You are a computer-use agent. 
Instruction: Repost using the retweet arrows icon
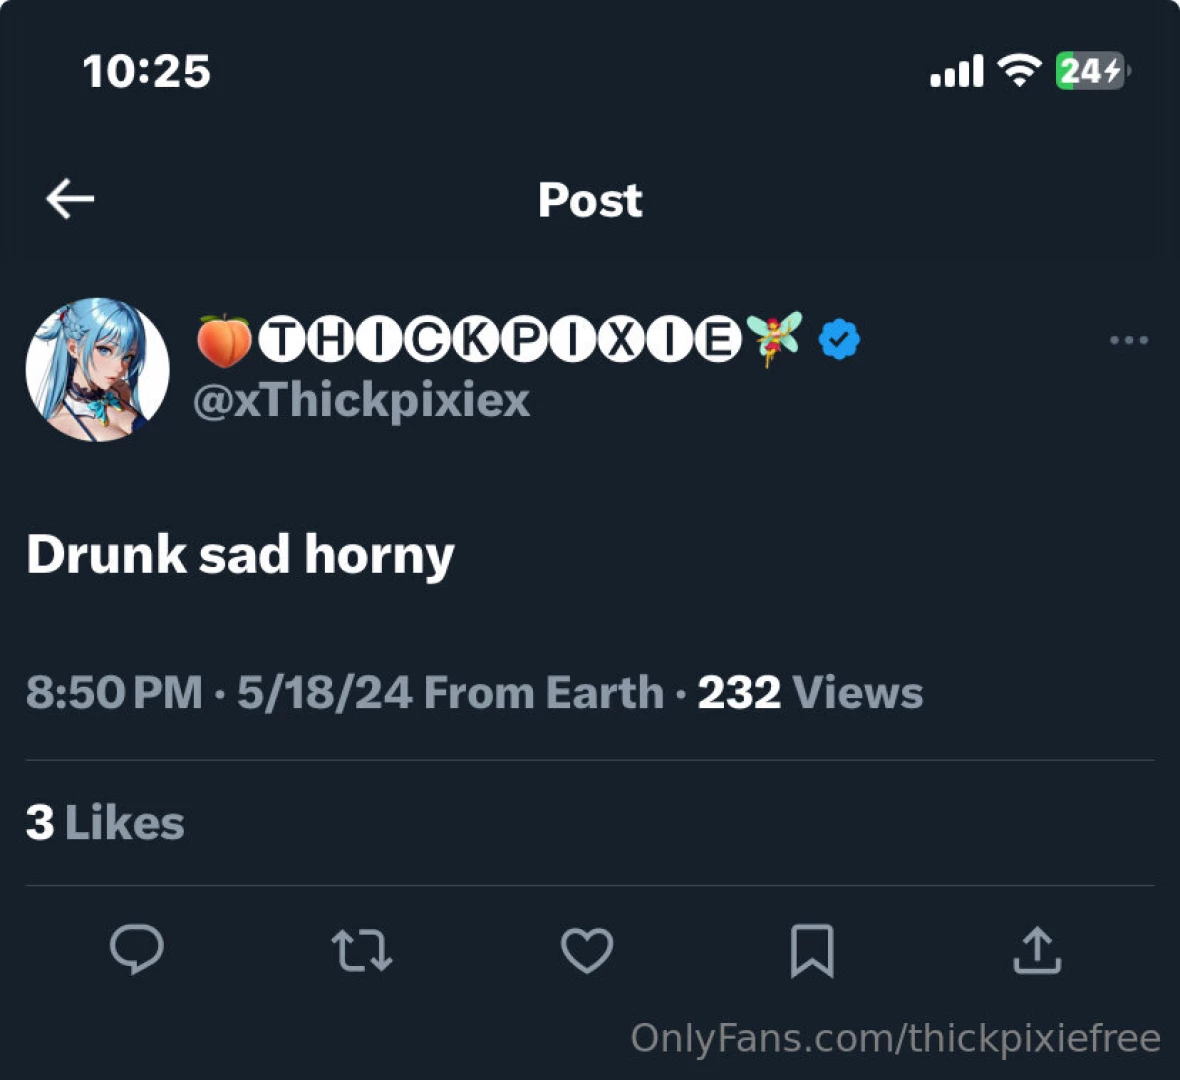362,950
